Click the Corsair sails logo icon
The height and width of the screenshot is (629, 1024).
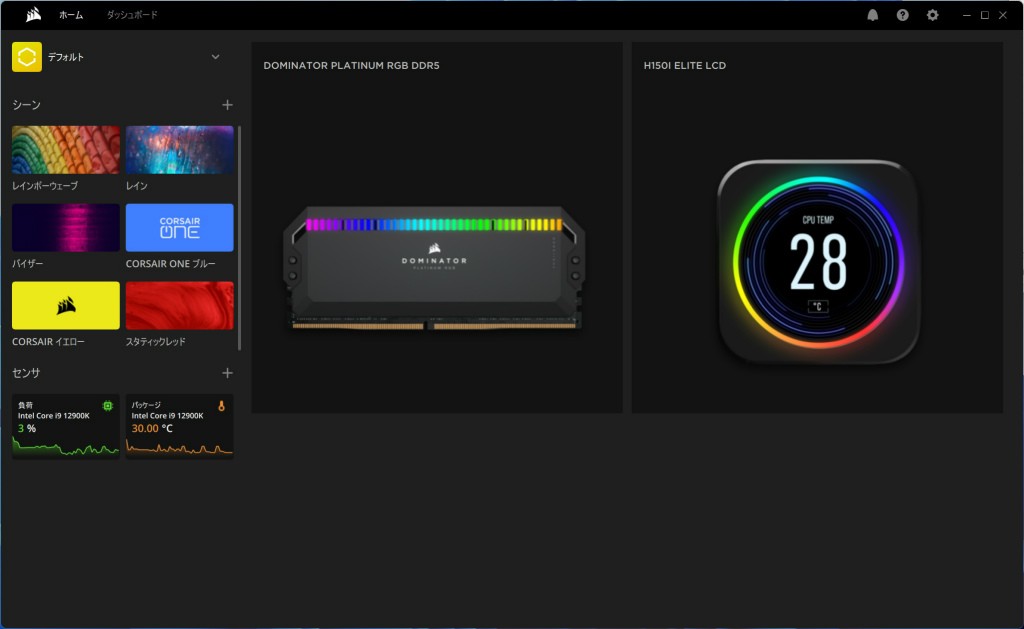click(33, 15)
